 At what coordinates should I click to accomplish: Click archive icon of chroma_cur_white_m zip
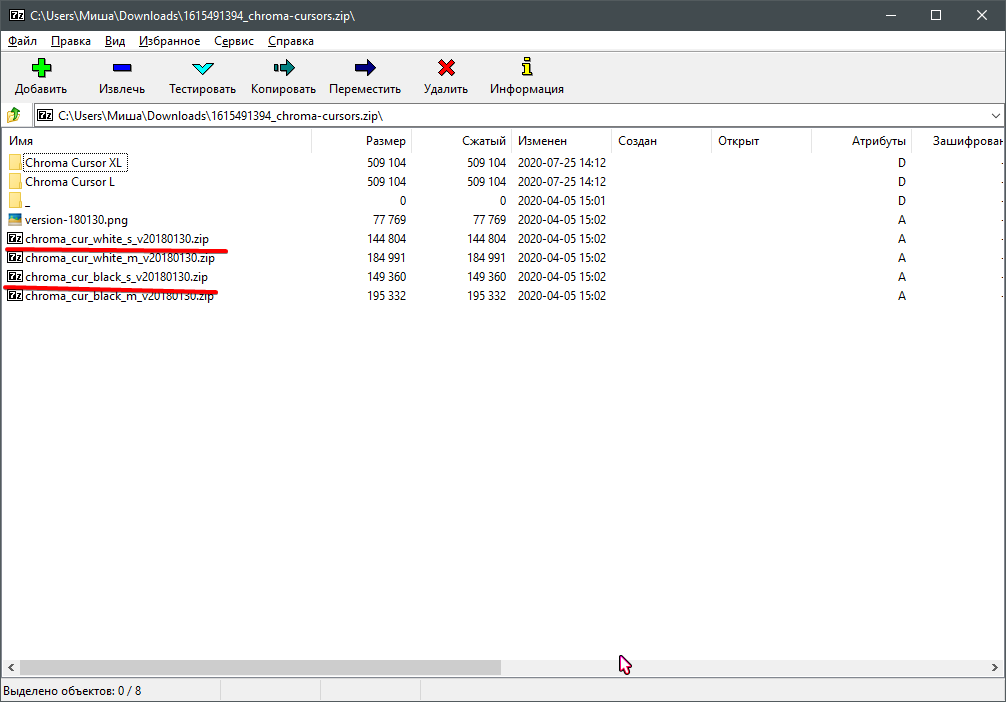click(x=15, y=257)
